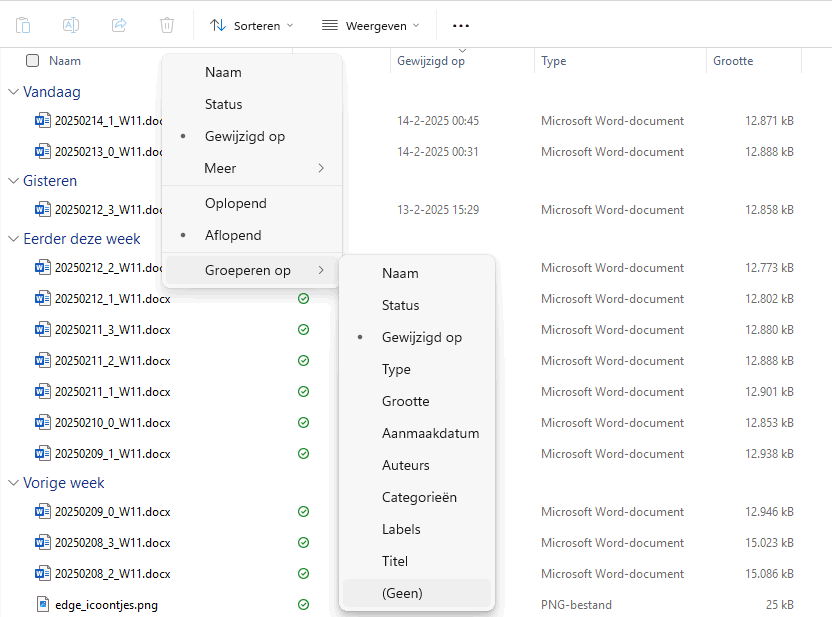Click the Grootte column header

click(x=733, y=61)
